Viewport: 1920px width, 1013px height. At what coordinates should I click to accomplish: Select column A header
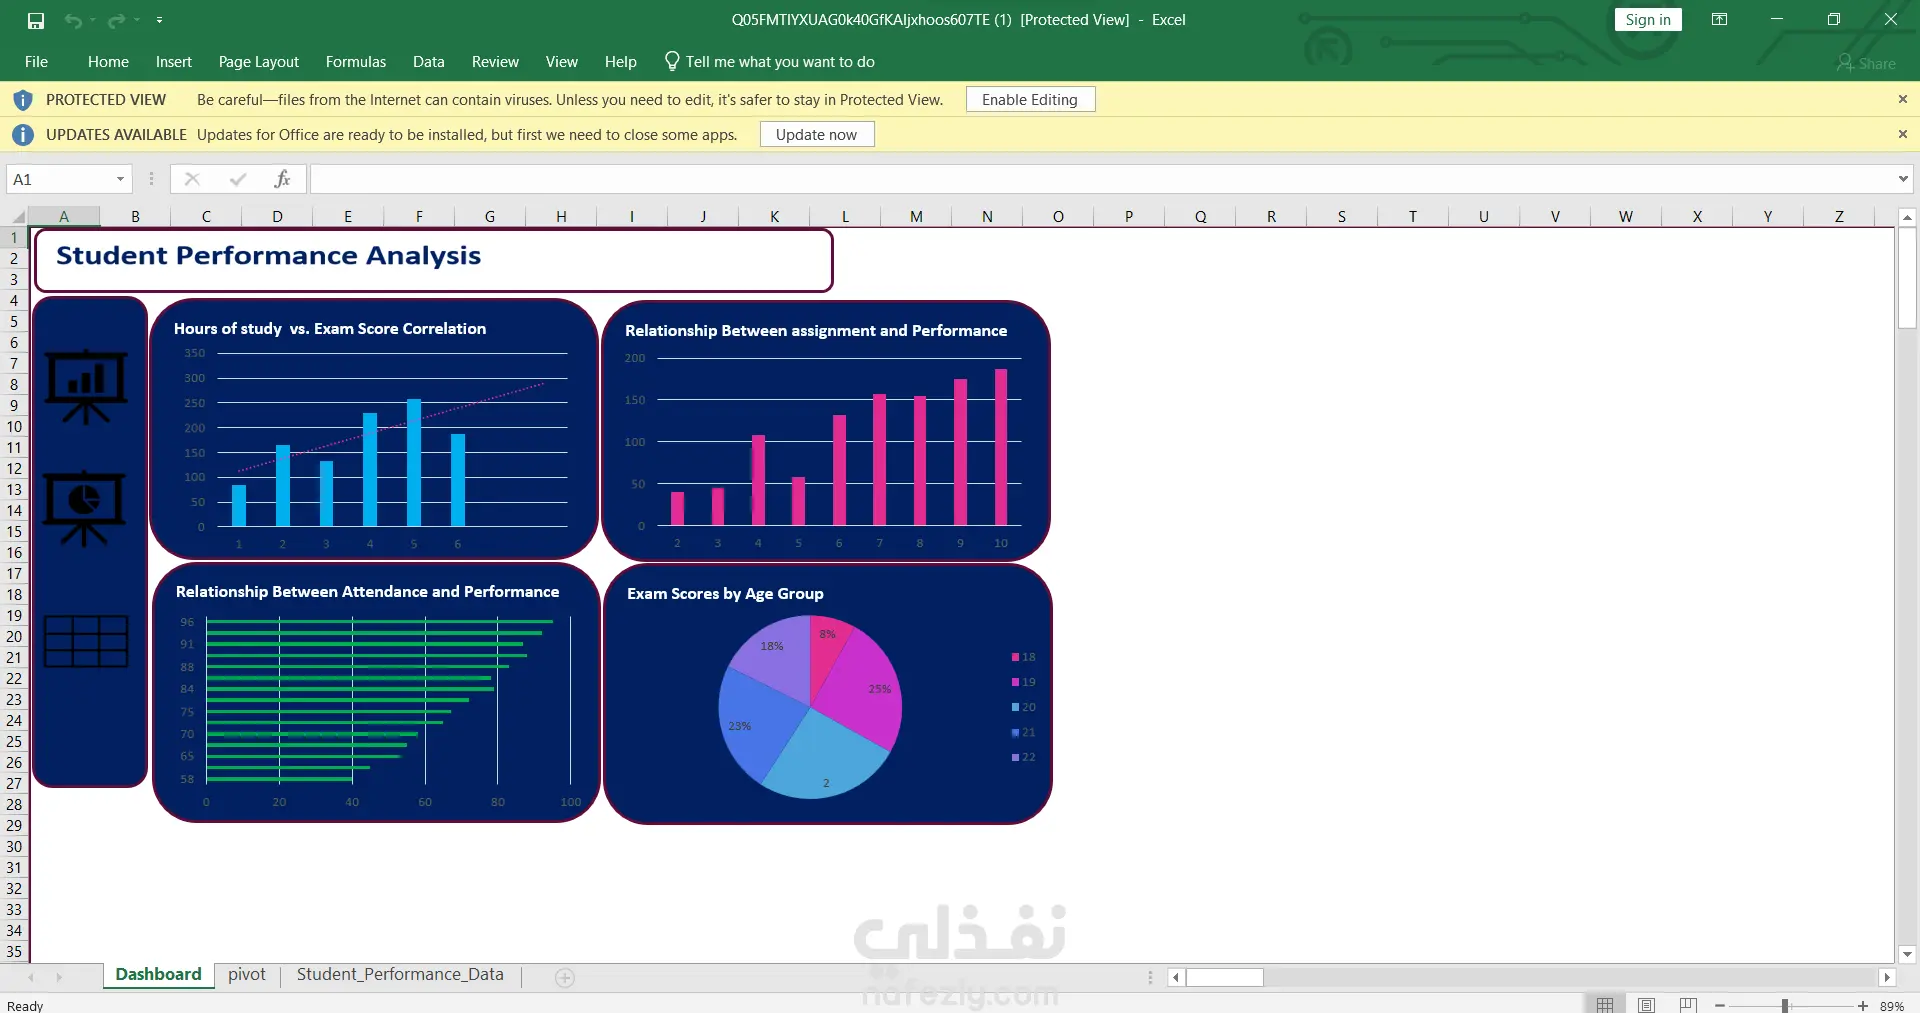pos(64,216)
